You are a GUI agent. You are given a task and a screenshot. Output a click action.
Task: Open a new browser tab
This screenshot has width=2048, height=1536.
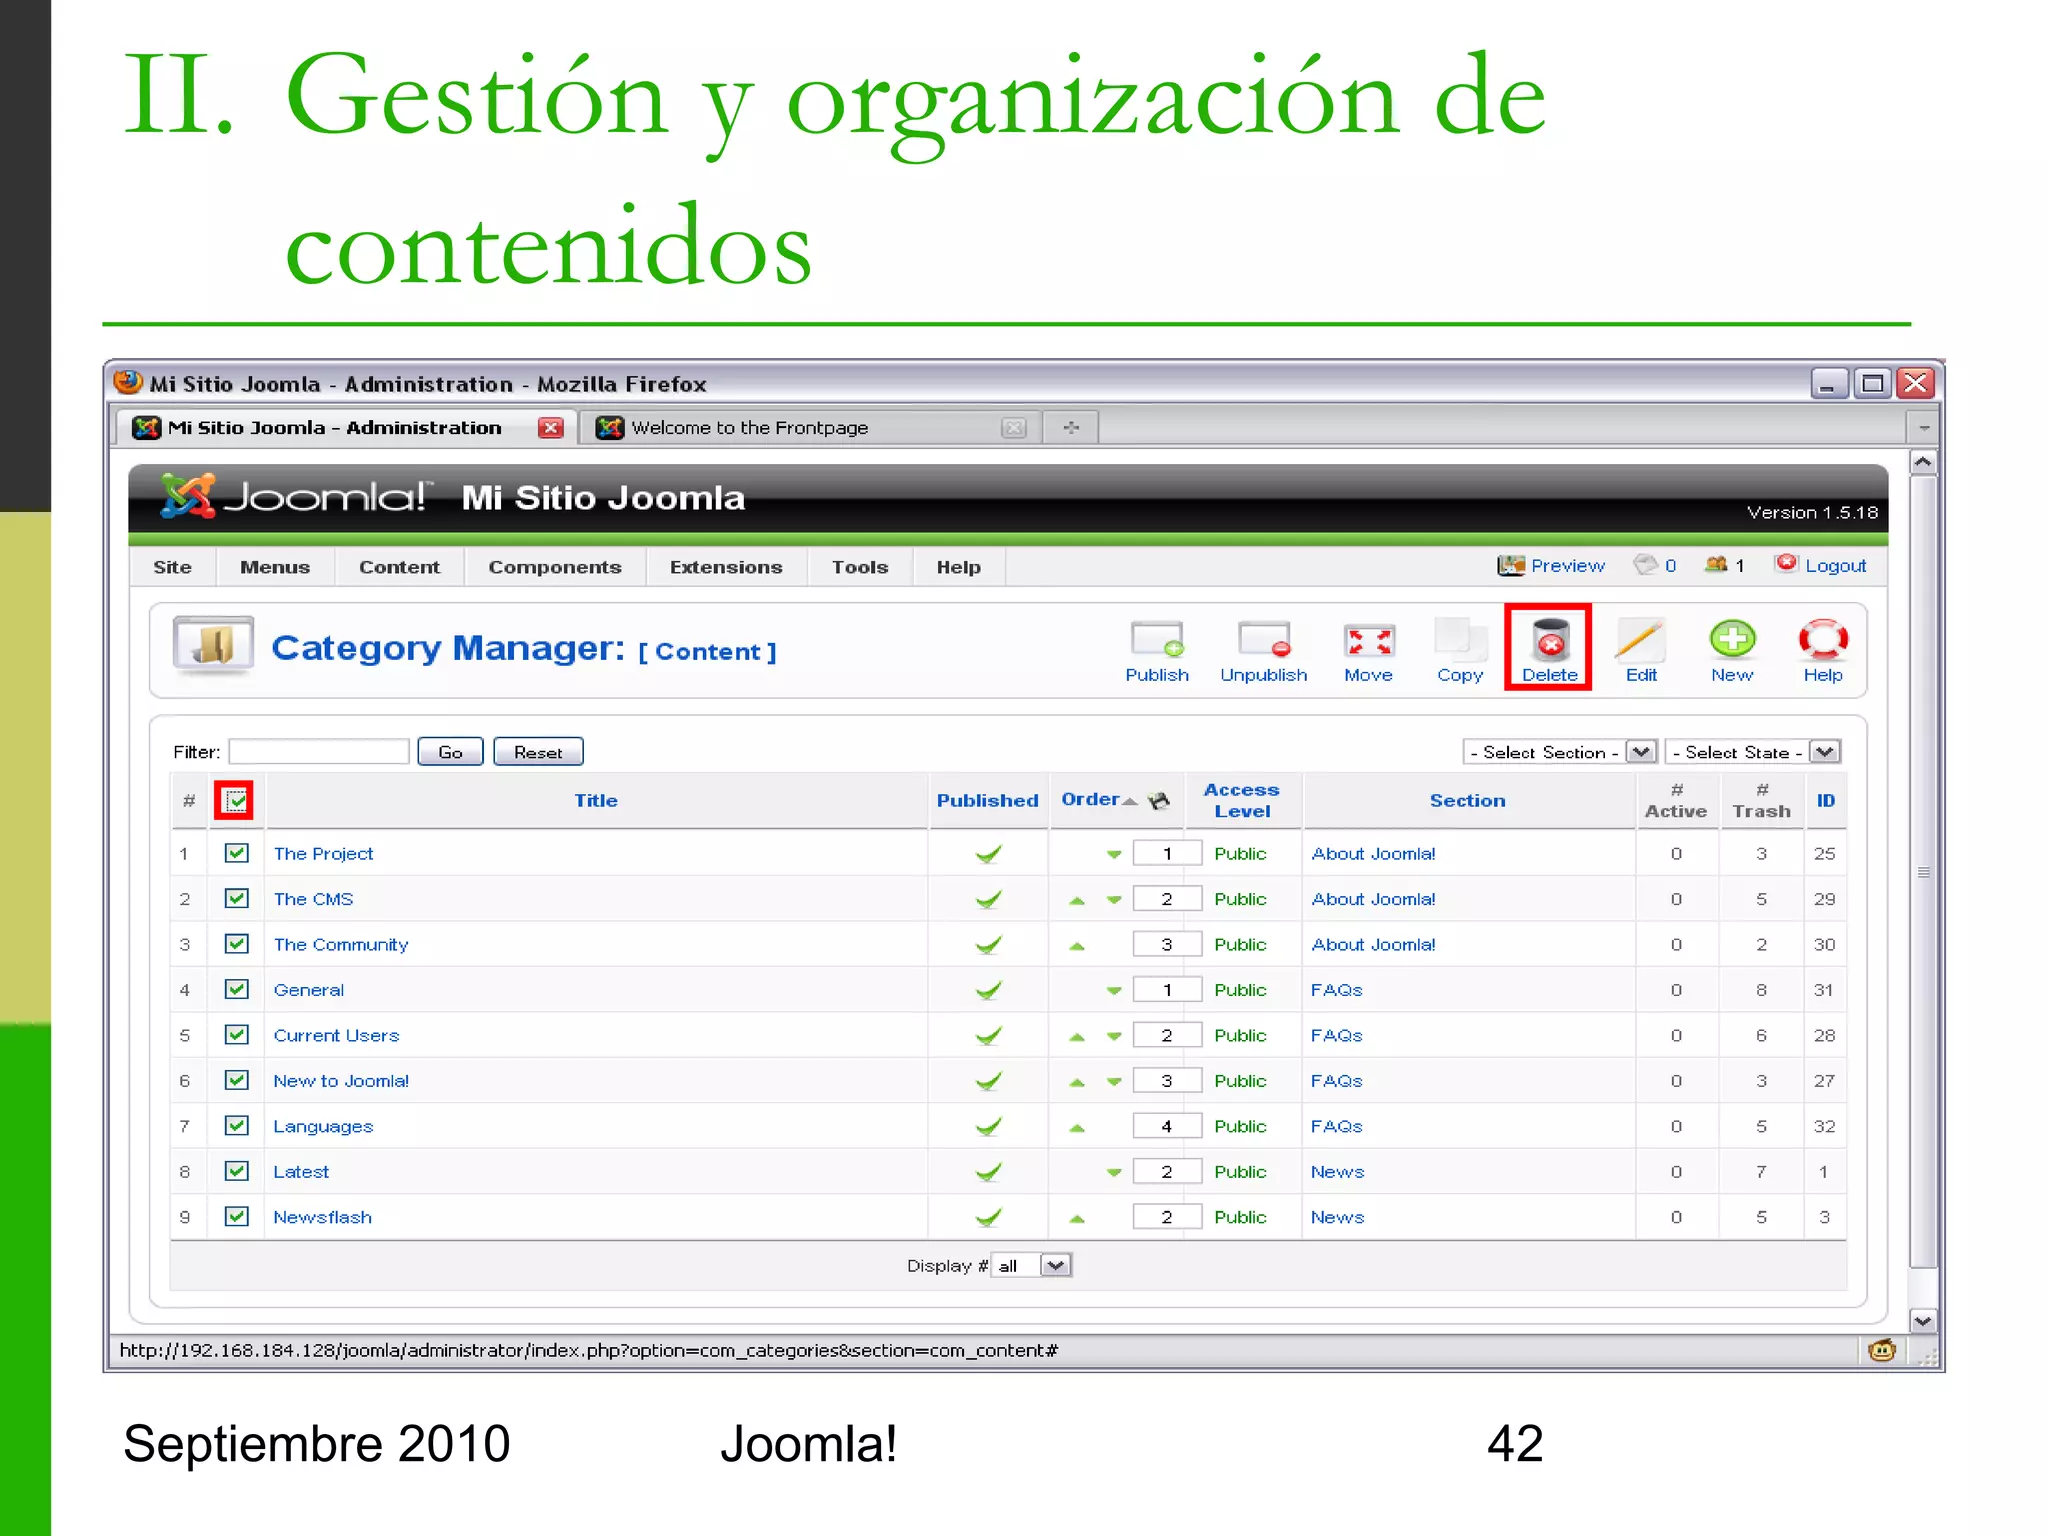[x=1071, y=428]
